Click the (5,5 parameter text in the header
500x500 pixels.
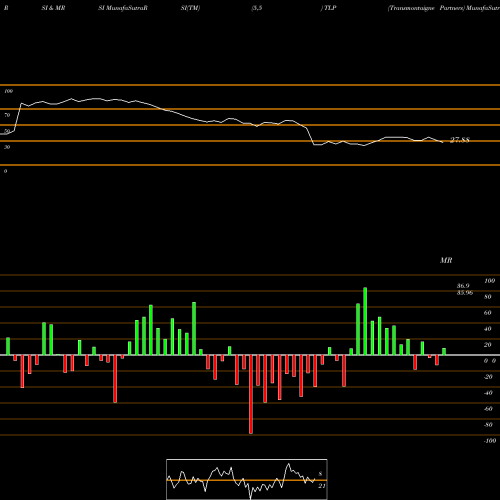(x=257, y=8)
